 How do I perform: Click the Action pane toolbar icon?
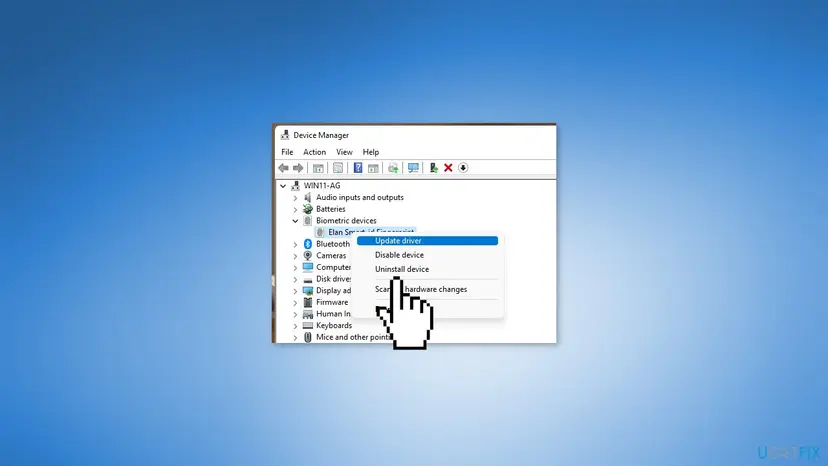coord(373,168)
